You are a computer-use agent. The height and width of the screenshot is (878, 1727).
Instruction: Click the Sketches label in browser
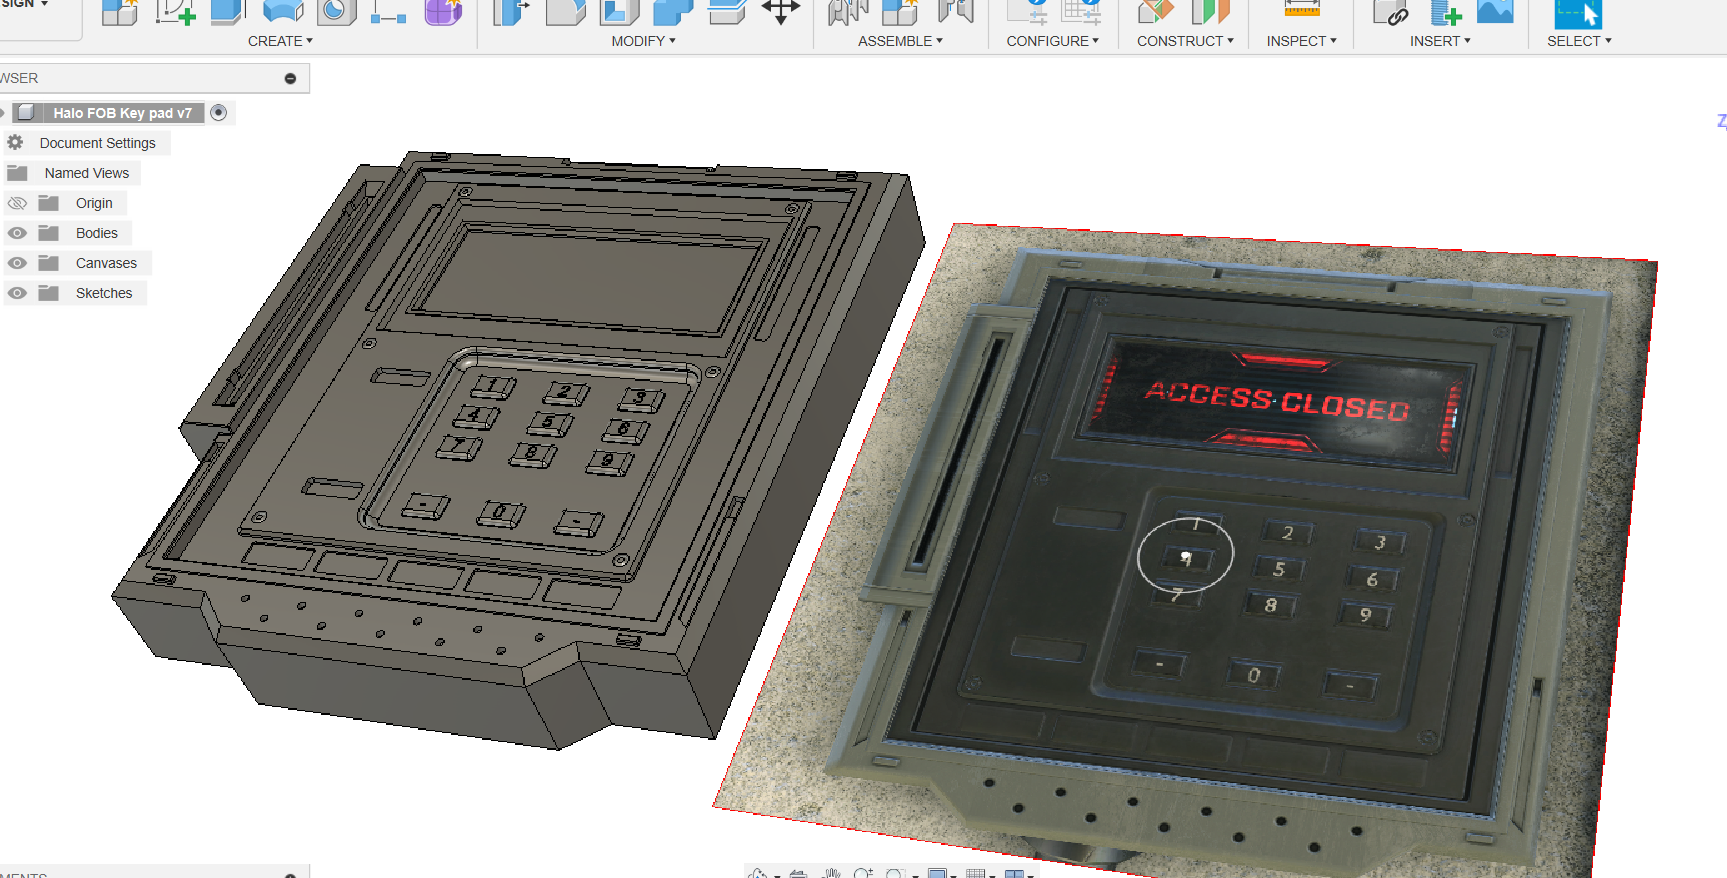(104, 293)
